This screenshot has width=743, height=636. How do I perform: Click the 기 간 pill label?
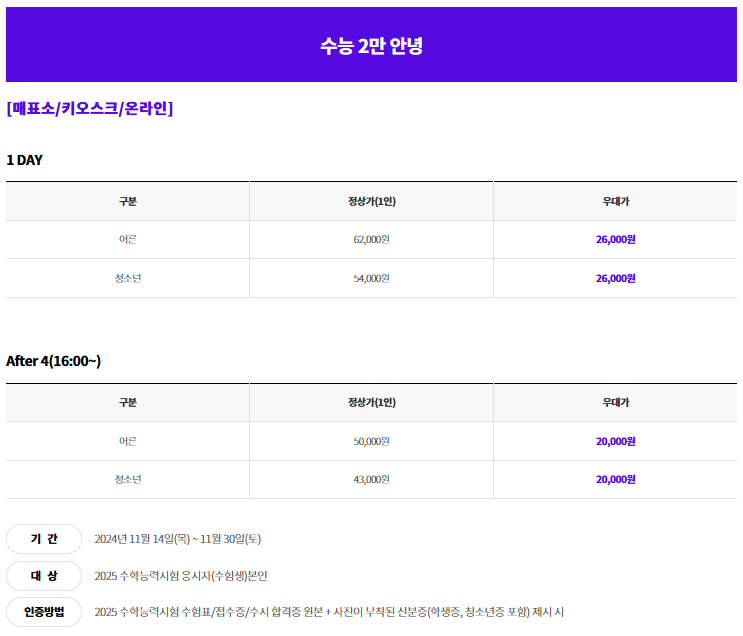pyautogui.click(x=44, y=539)
